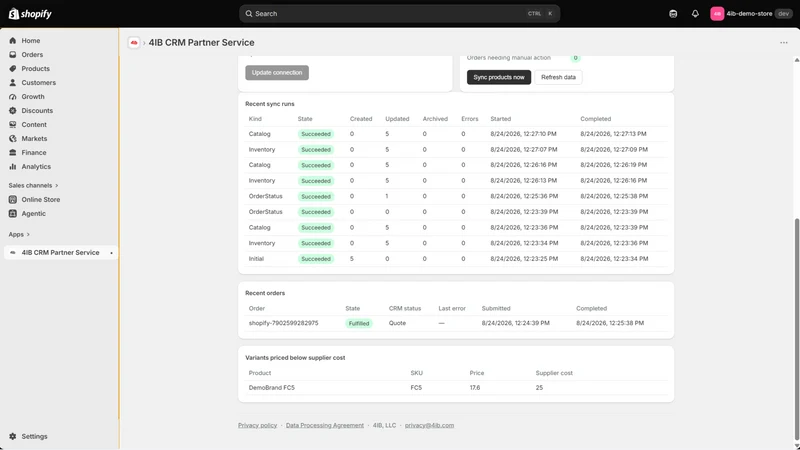Click the Fulfilled status badge
800x450 pixels.
coord(359,323)
